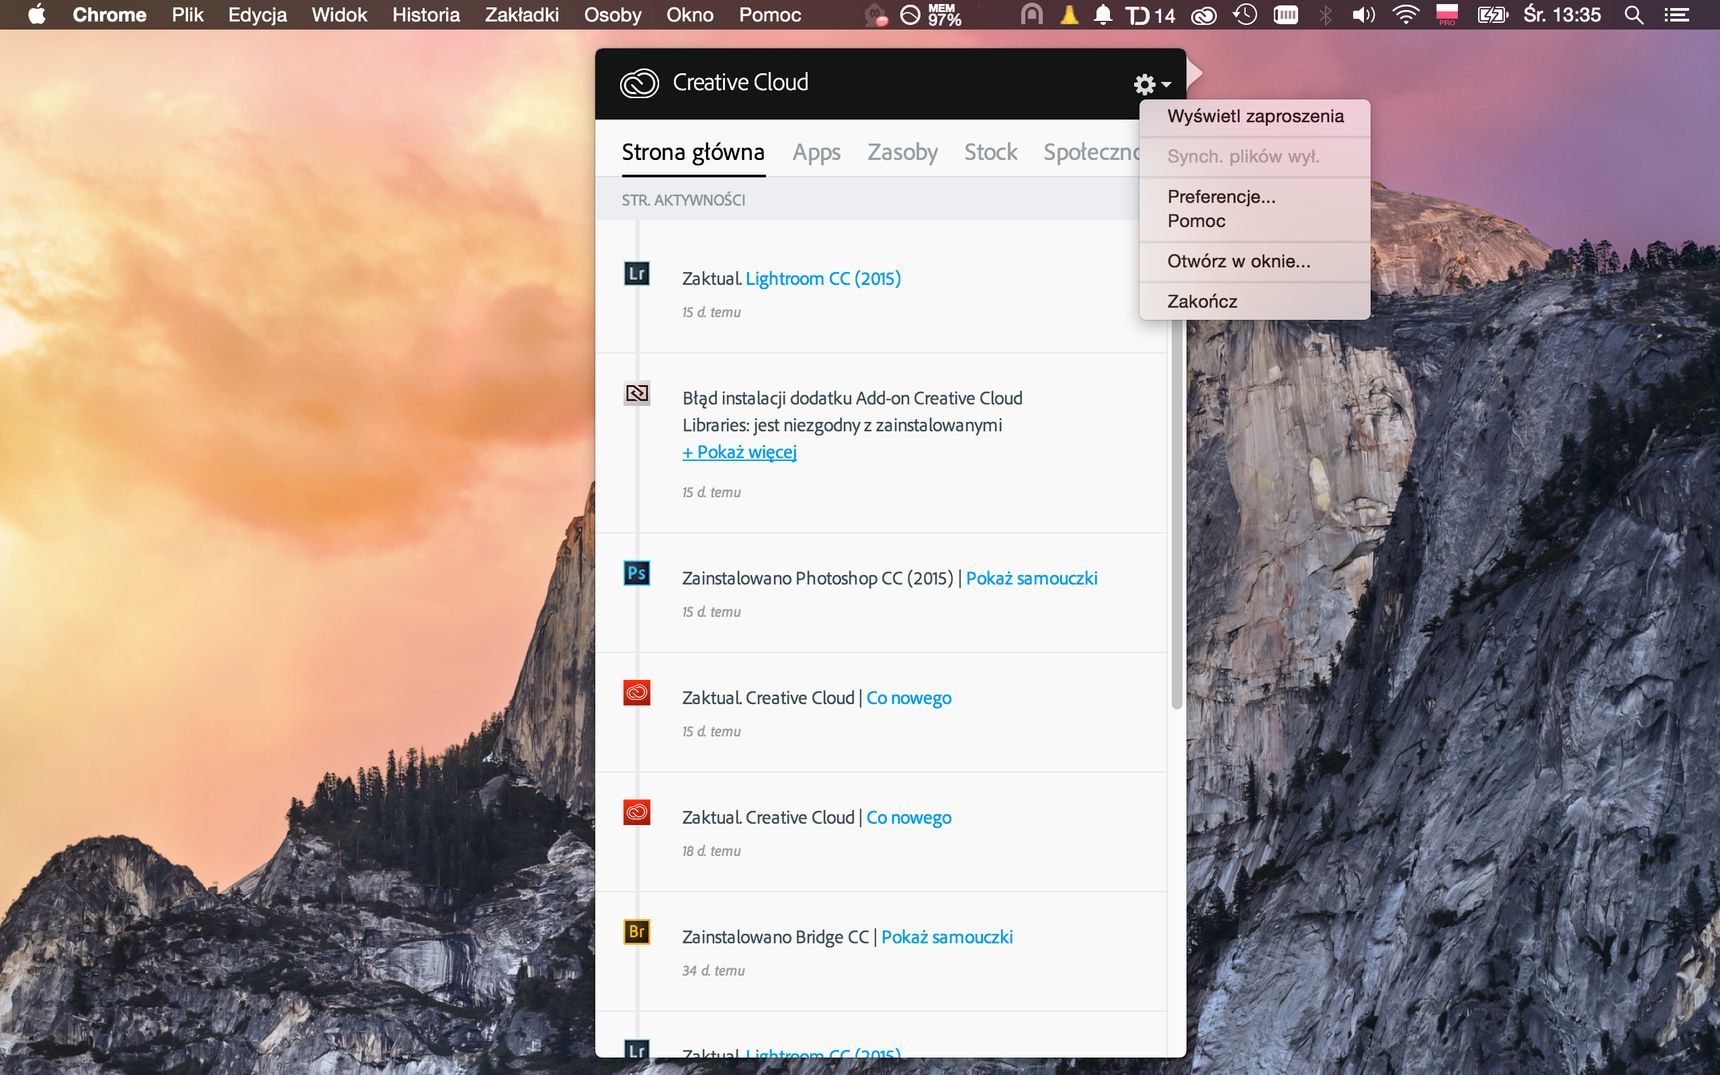The image size is (1720, 1075).
Task: Click the TD 14 menu bar item
Action: tap(1150, 15)
